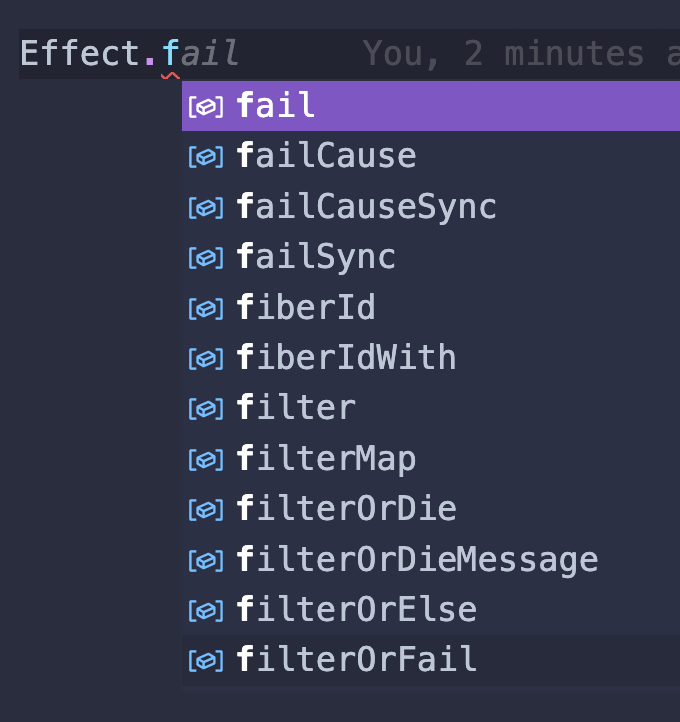Choose the fiberId completion item
680x722 pixels.
pos(306,308)
